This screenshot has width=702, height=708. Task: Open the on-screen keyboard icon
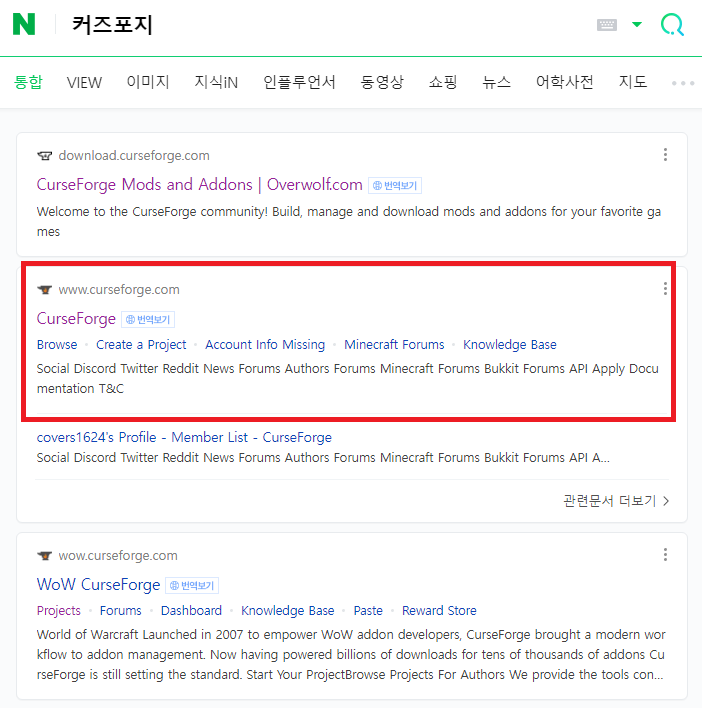(x=607, y=24)
